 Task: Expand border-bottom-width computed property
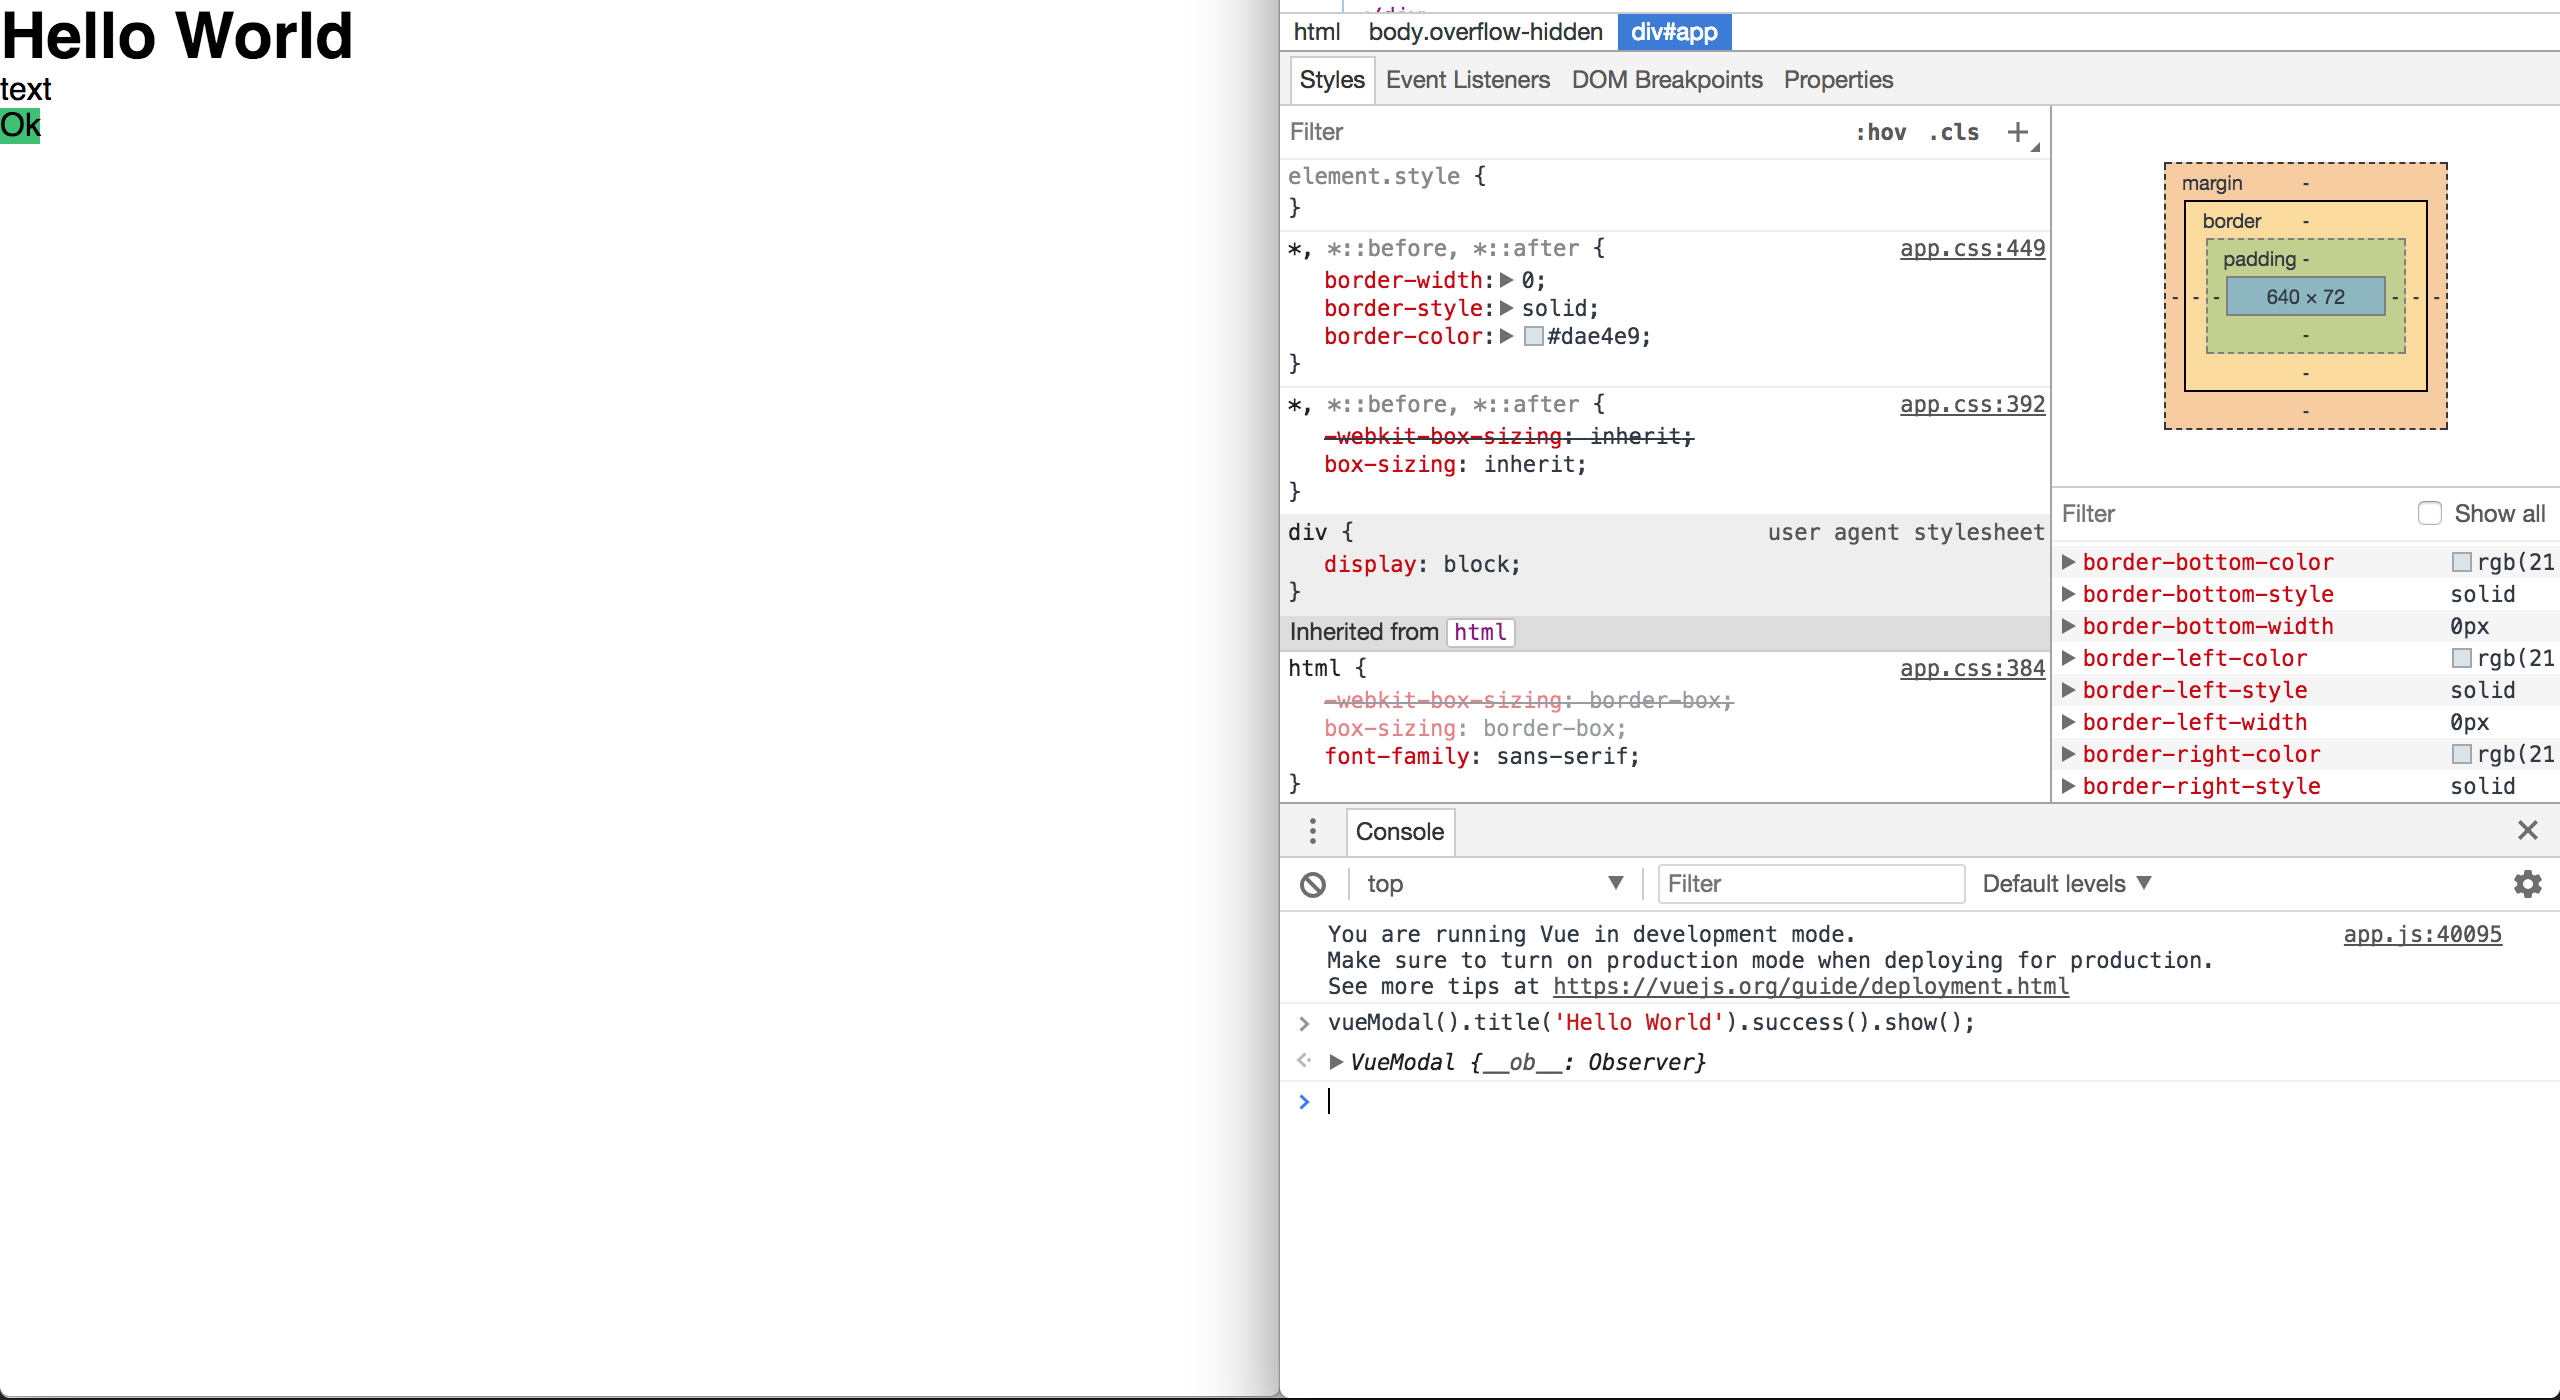(2069, 626)
